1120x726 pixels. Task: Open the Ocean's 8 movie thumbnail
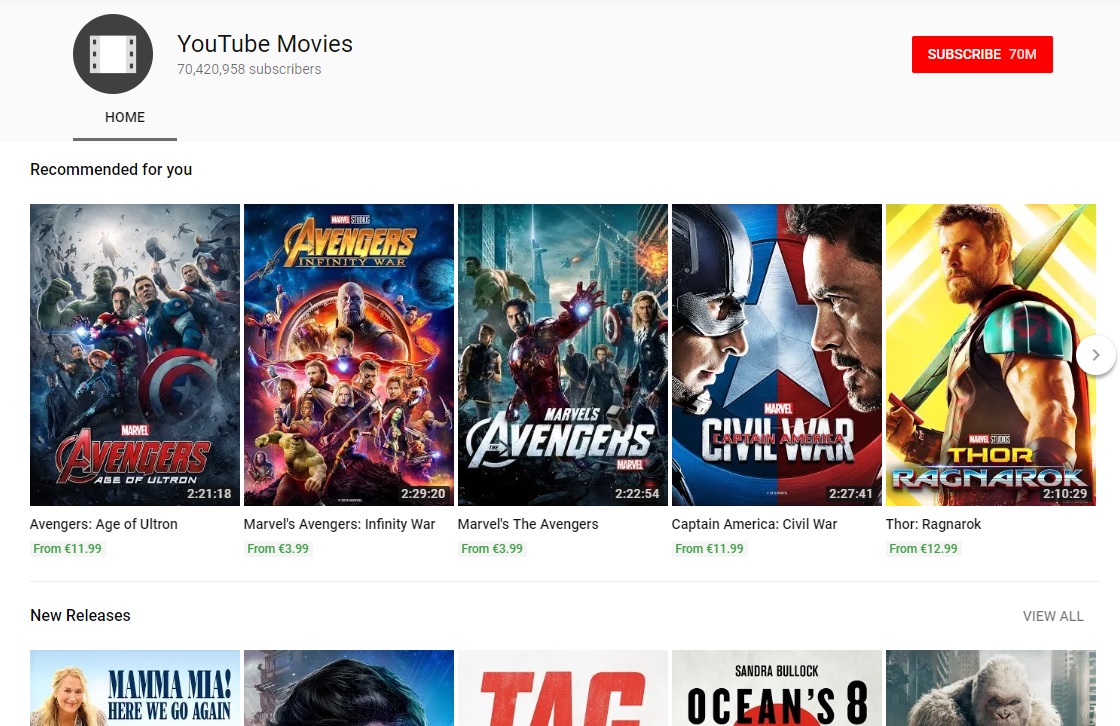776,688
